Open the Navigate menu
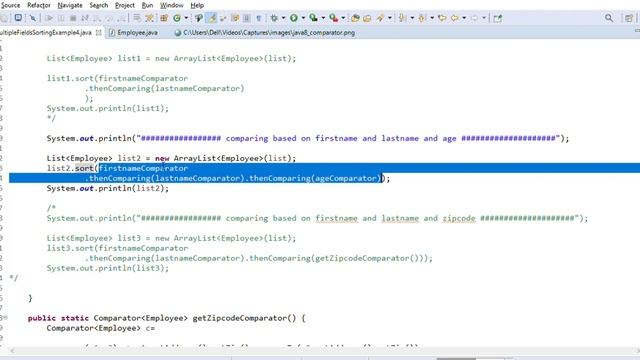The height and width of the screenshot is (360, 640). pos(70,5)
